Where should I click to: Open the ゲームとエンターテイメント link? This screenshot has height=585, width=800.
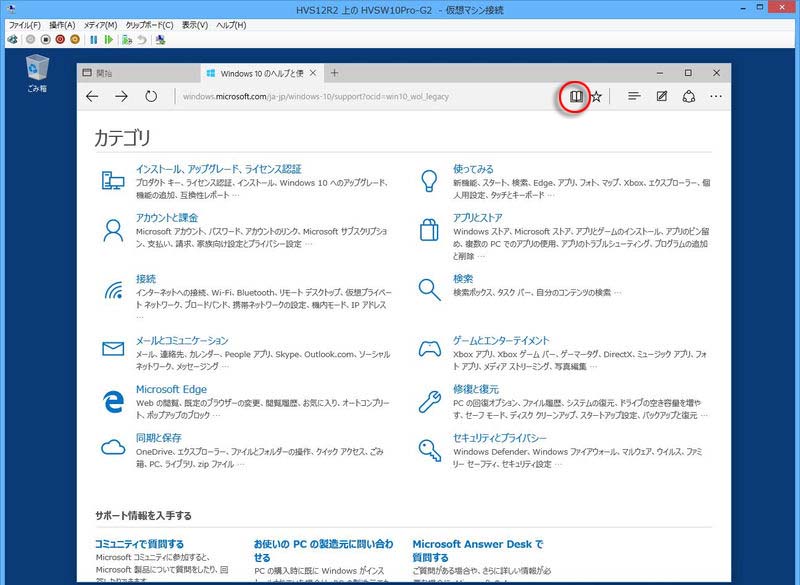click(x=501, y=340)
